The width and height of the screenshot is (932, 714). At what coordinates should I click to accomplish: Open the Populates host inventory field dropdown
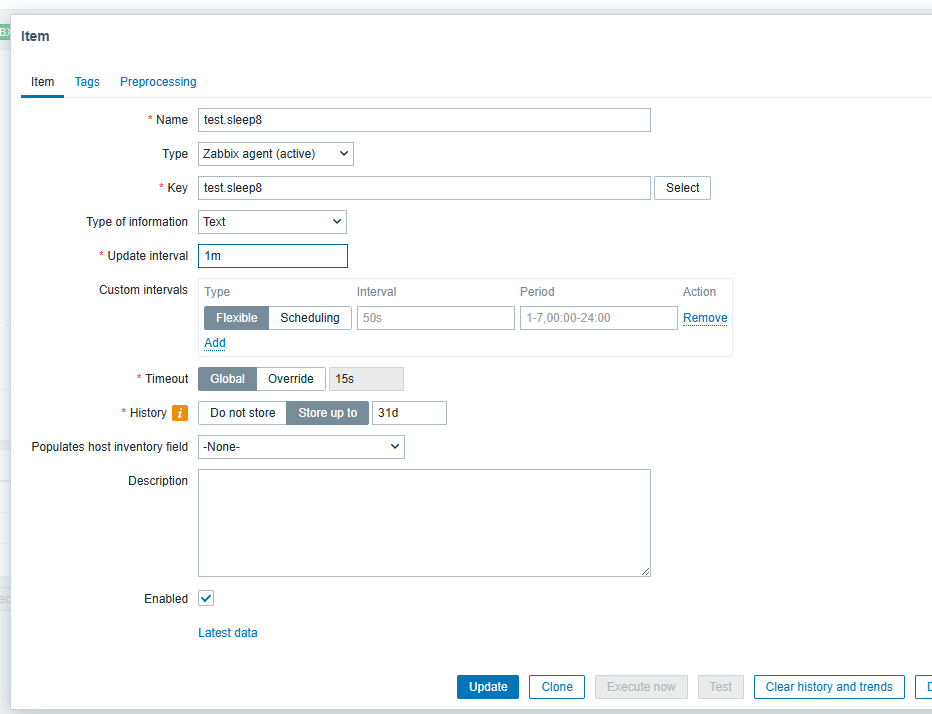pyautogui.click(x=301, y=447)
